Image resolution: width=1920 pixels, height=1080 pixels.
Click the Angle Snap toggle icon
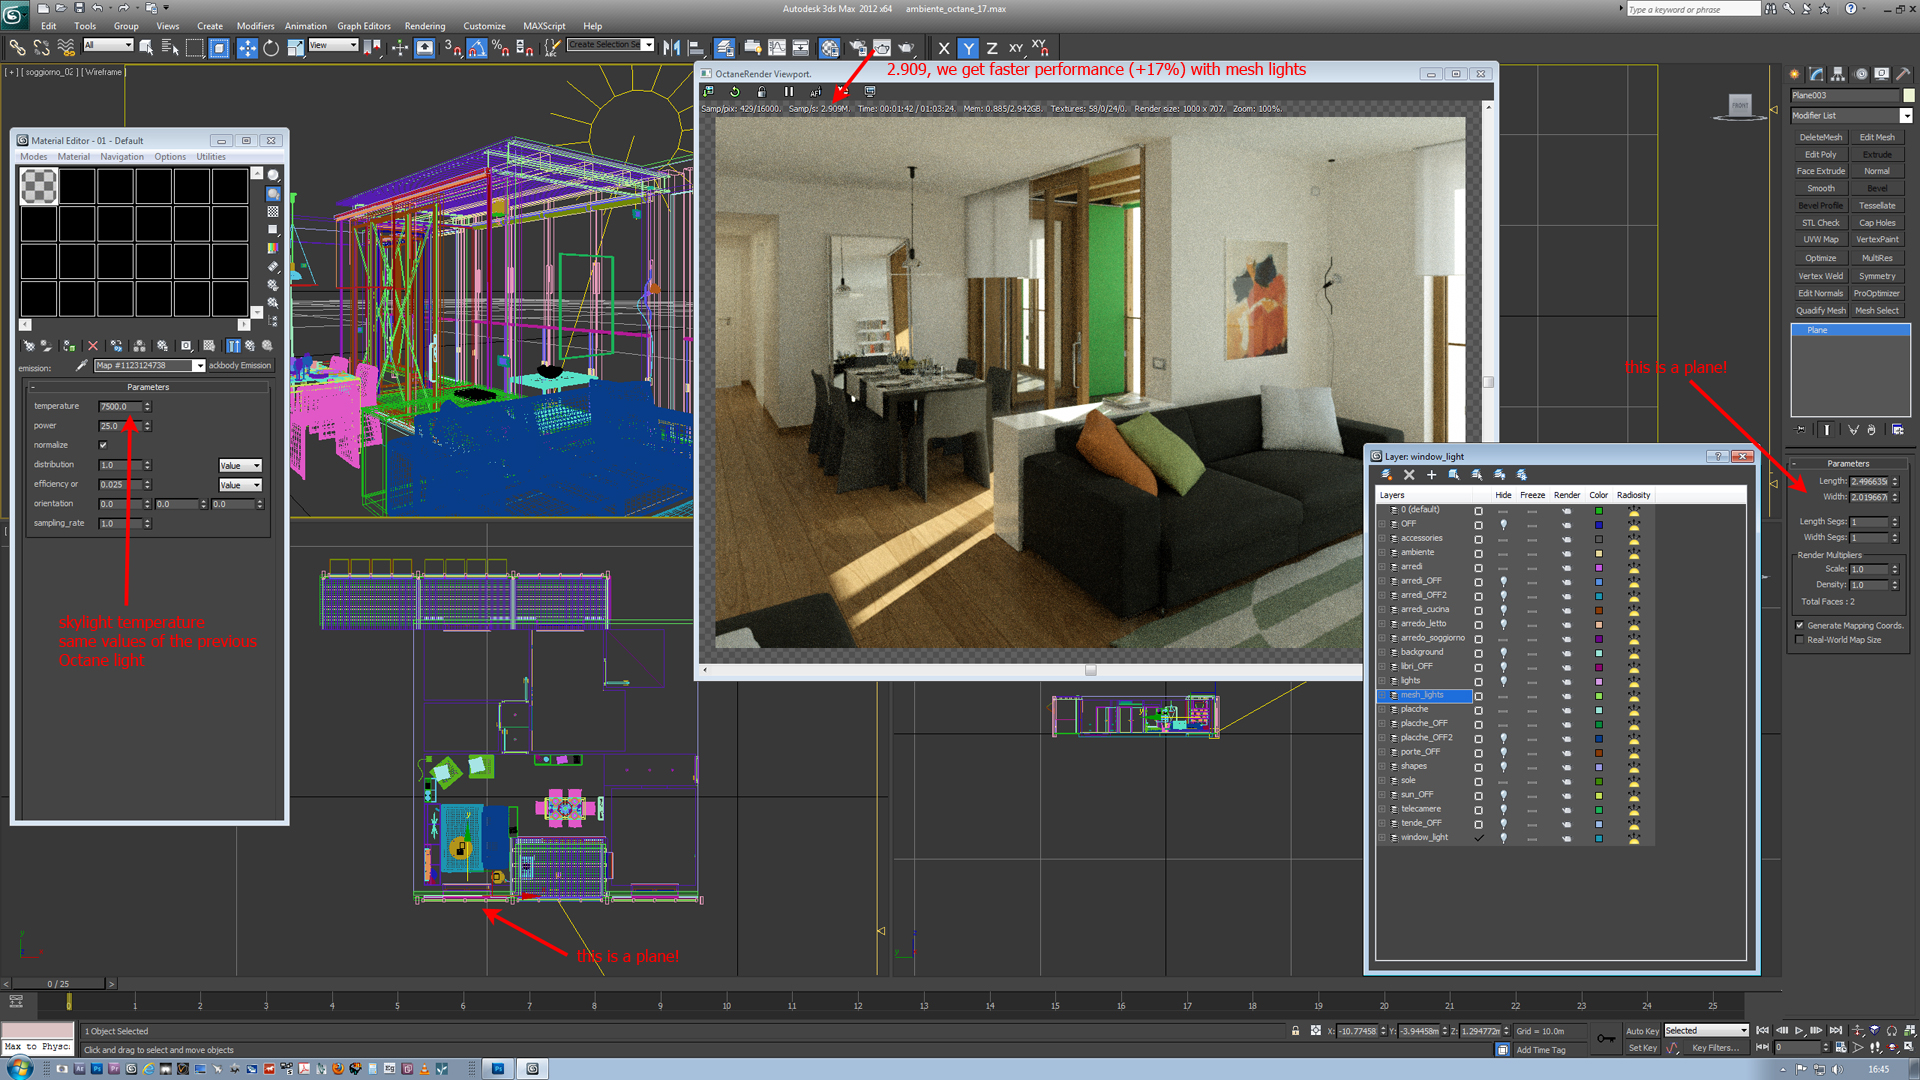tap(477, 48)
